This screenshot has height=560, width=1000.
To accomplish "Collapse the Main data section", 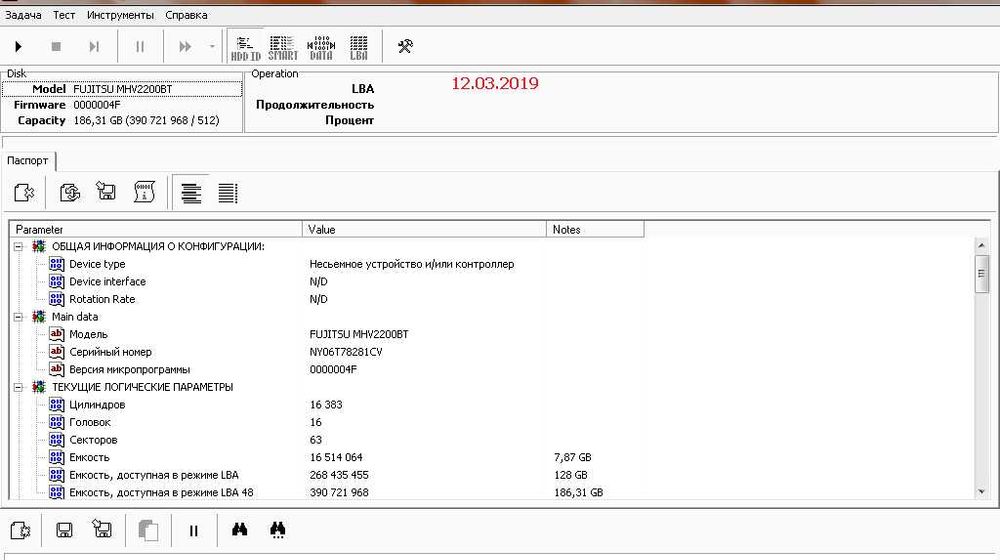I will (x=18, y=316).
